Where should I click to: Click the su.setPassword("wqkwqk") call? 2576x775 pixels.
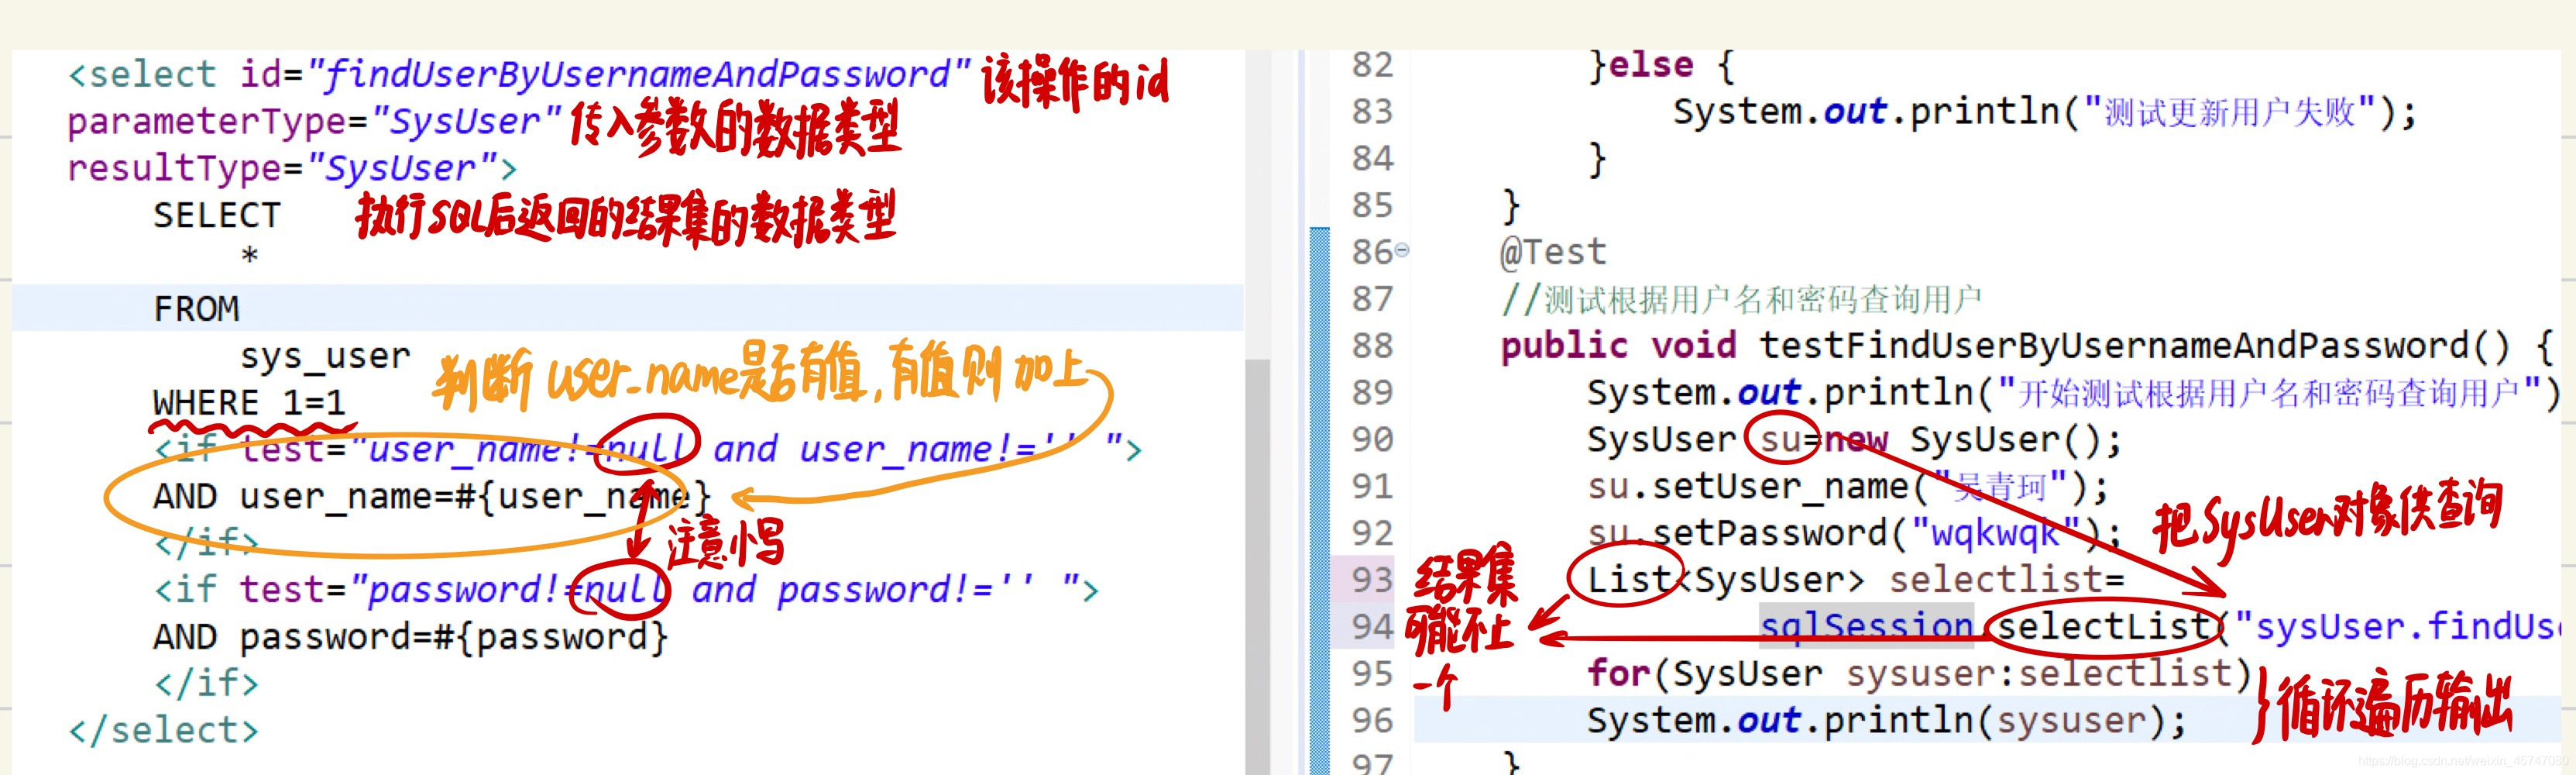point(1855,534)
